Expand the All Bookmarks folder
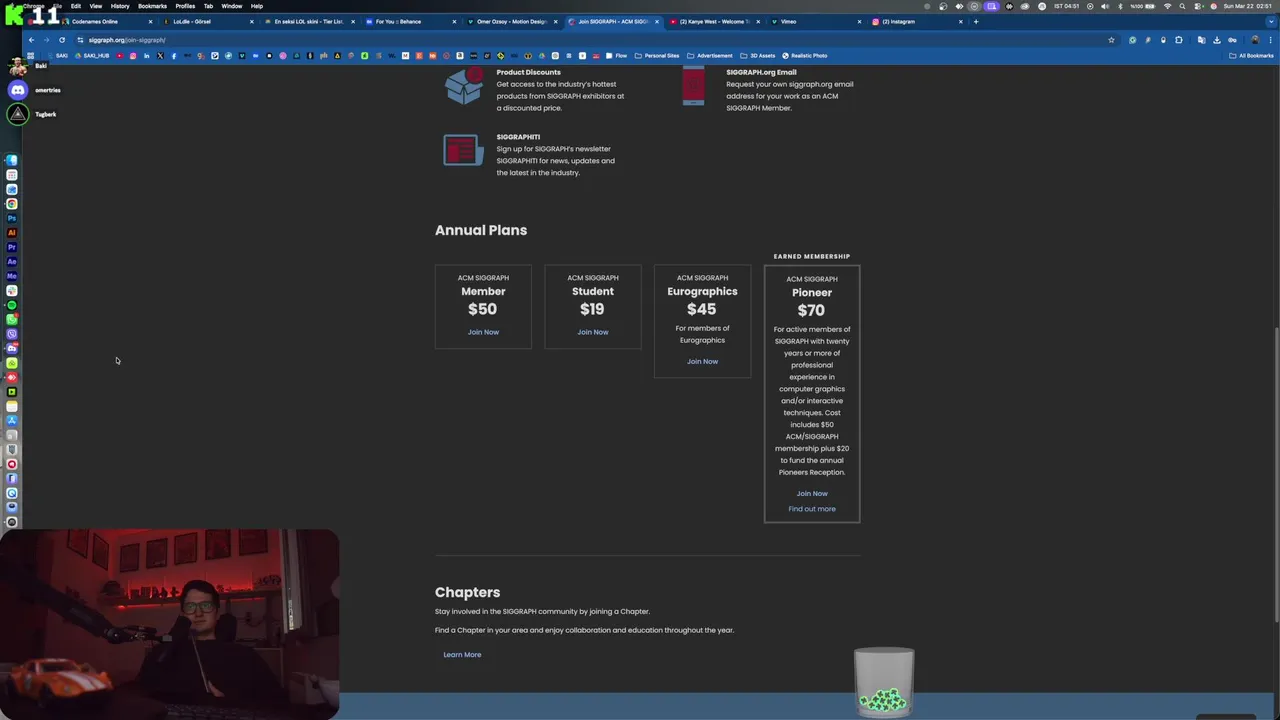 pyautogui.click(x=1251, y=56)
